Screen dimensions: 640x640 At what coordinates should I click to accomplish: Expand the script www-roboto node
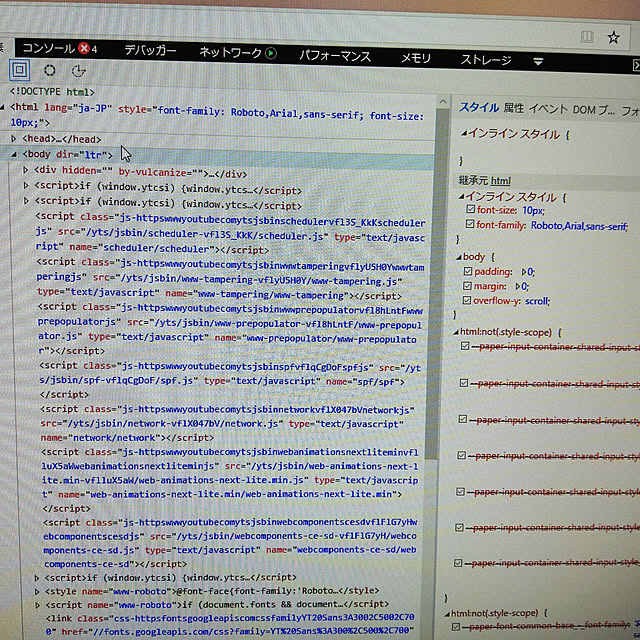[x=37, y=605]
